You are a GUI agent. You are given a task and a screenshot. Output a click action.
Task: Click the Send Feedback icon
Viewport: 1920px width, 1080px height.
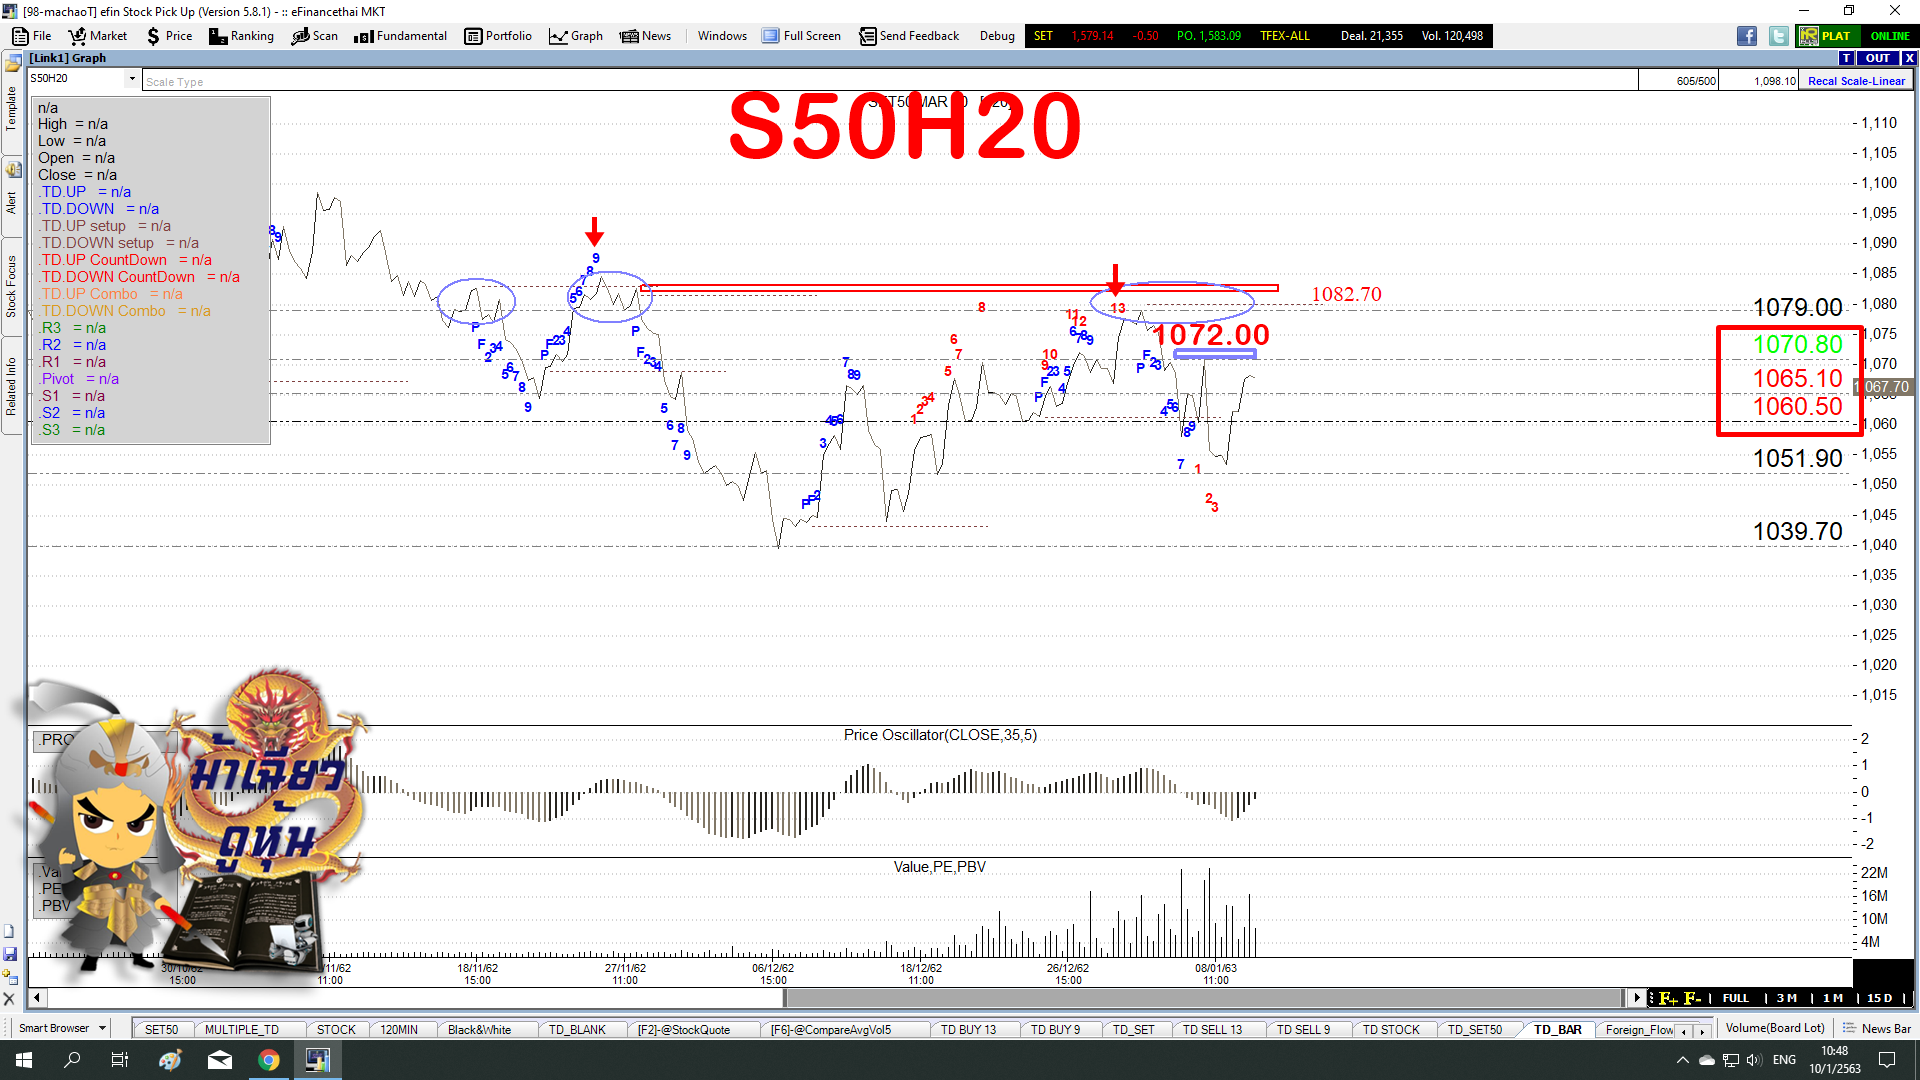coord(868,36)
